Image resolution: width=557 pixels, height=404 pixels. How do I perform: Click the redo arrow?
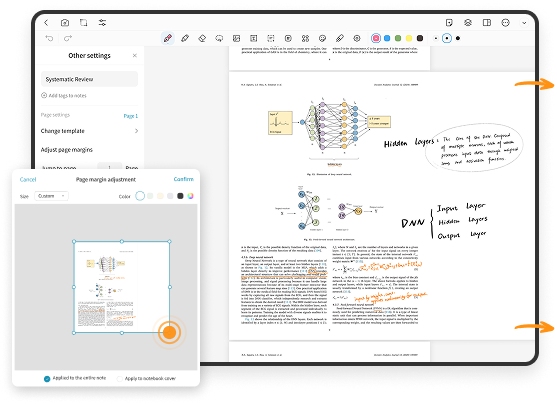(x=68, y=38)
